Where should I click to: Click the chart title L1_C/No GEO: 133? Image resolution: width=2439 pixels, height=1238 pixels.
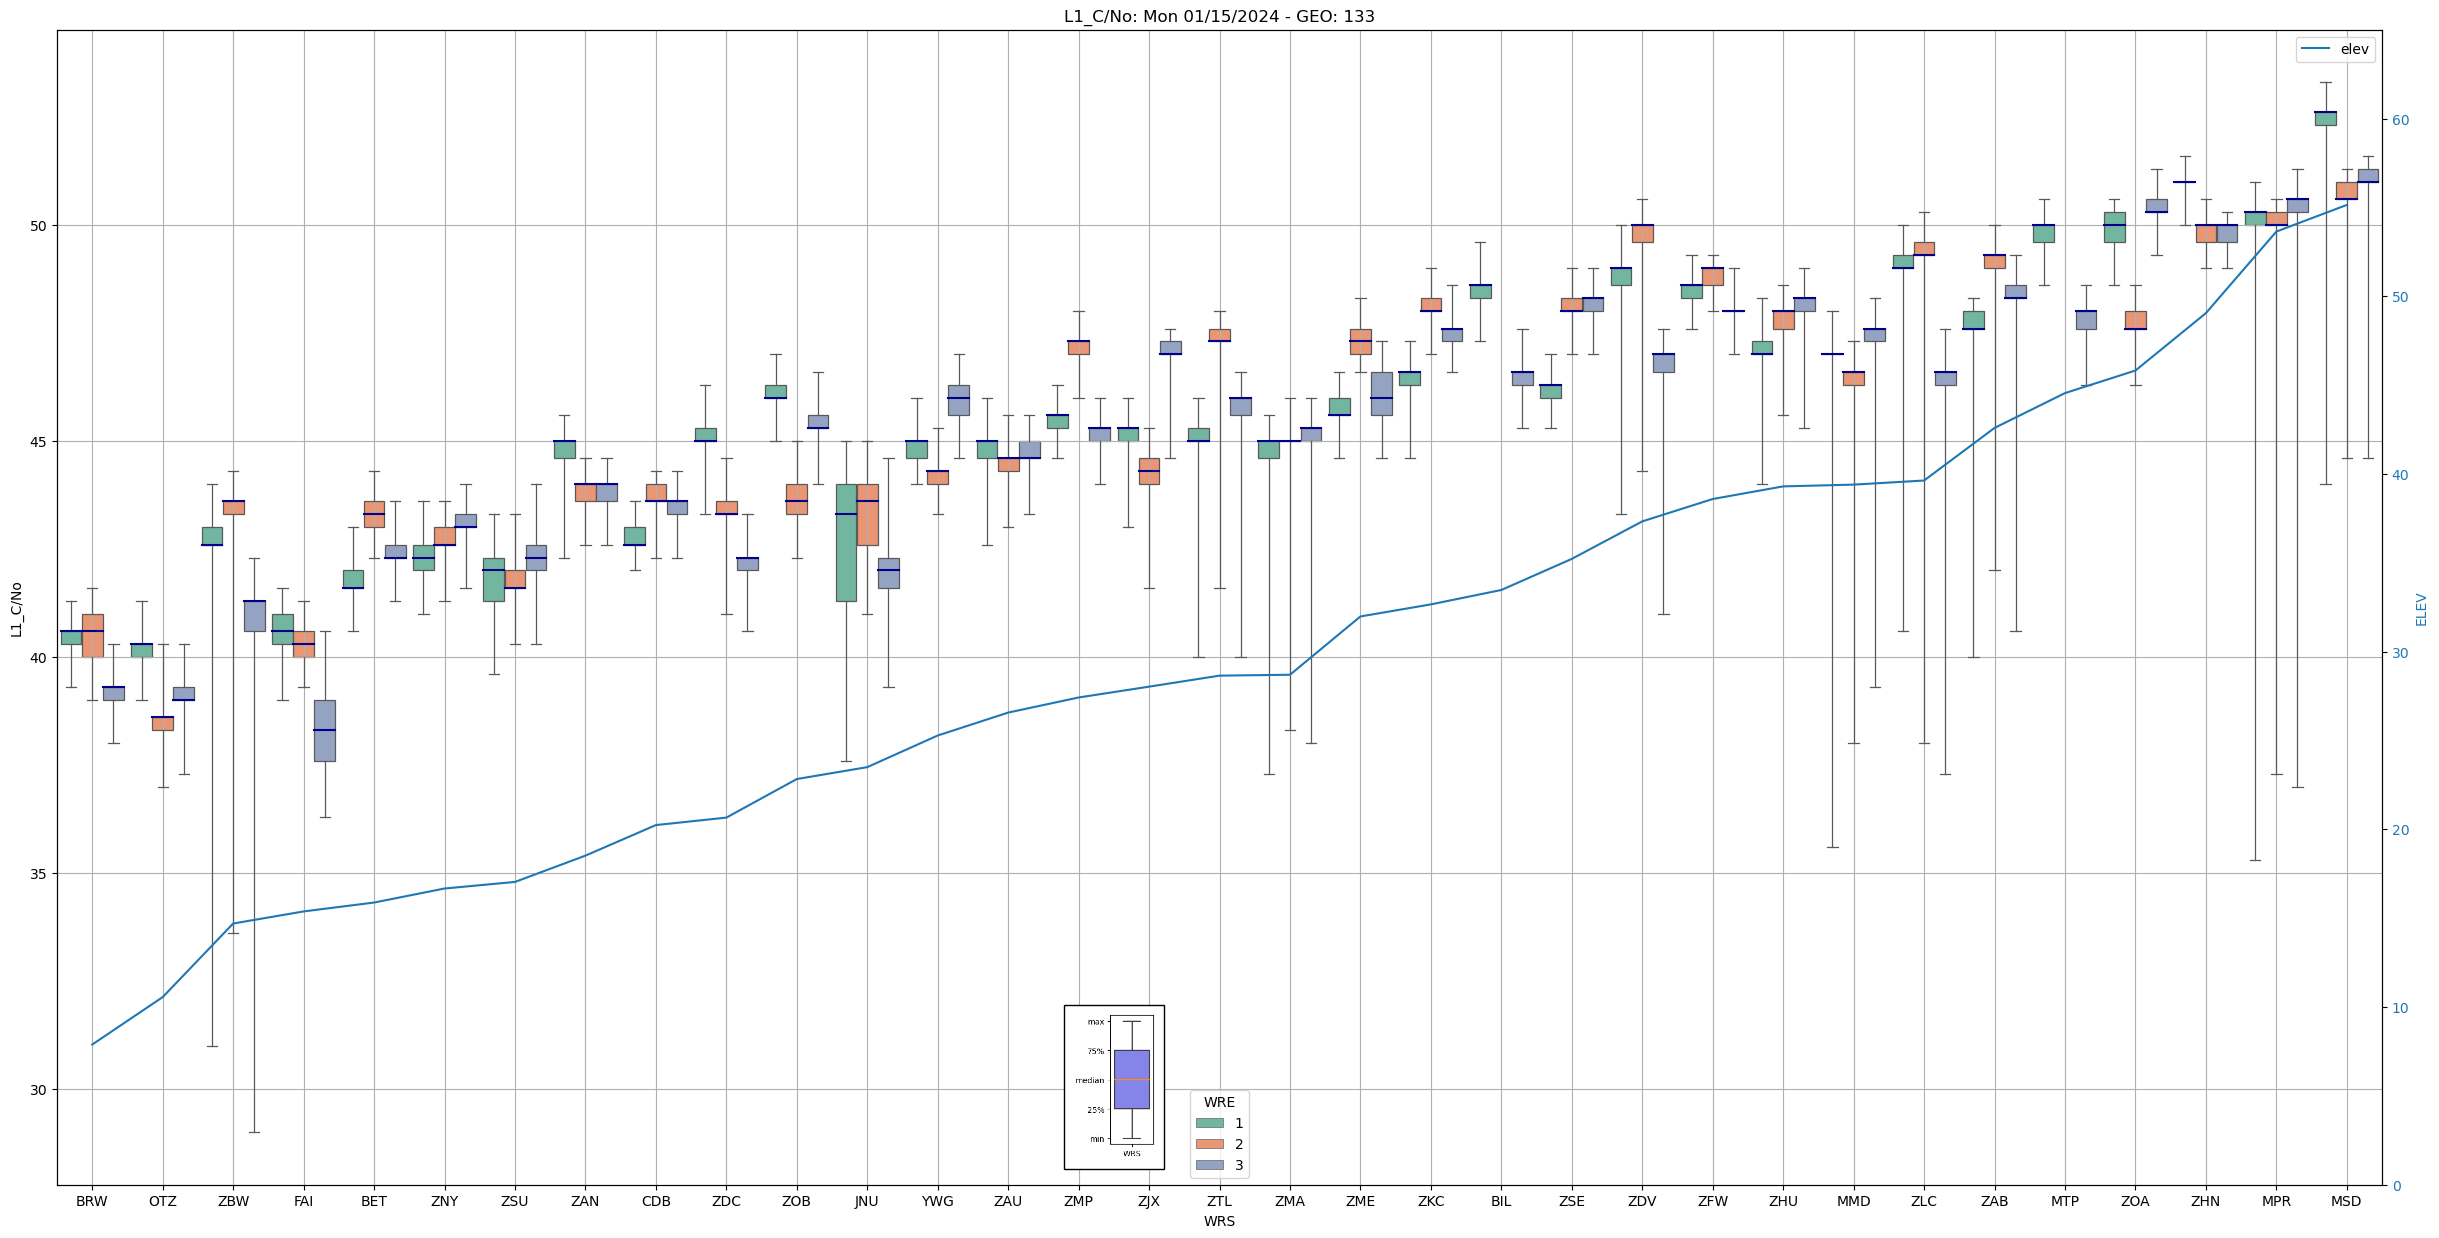[x=1219, y=16]
